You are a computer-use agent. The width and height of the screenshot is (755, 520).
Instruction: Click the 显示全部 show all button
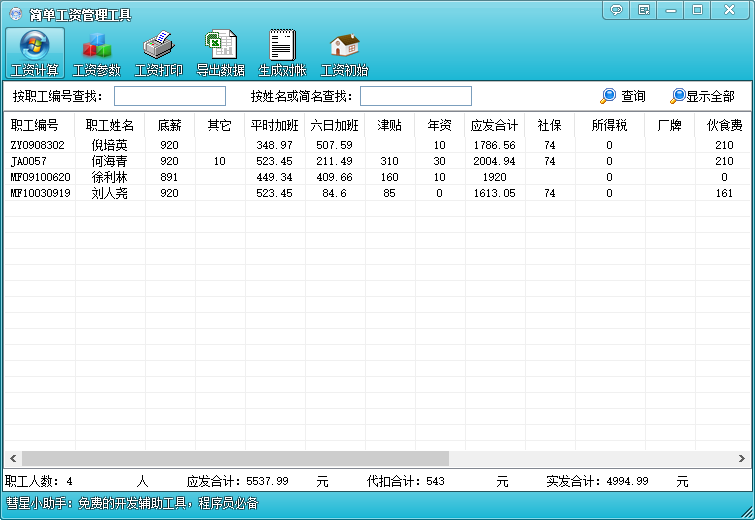pyautogui.click(x=703, y=96)
